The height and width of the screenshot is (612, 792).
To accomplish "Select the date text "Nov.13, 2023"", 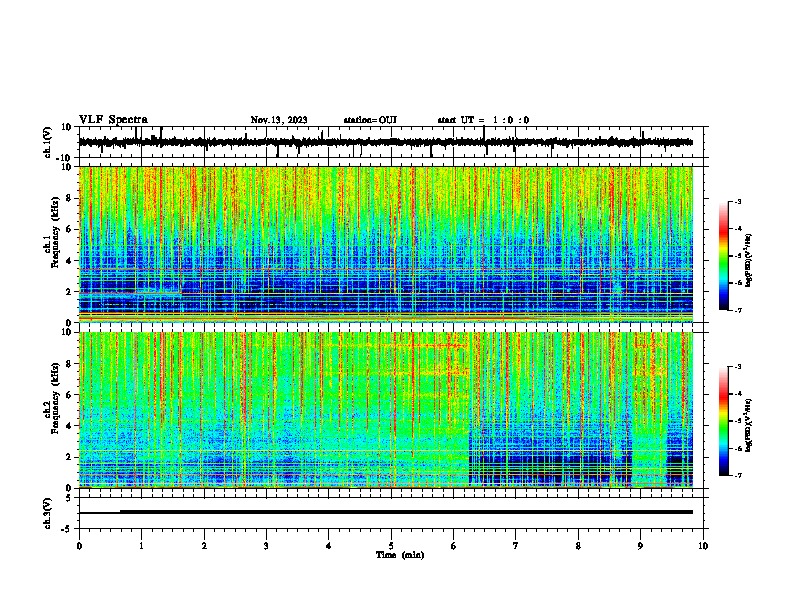I will [279, 120].
